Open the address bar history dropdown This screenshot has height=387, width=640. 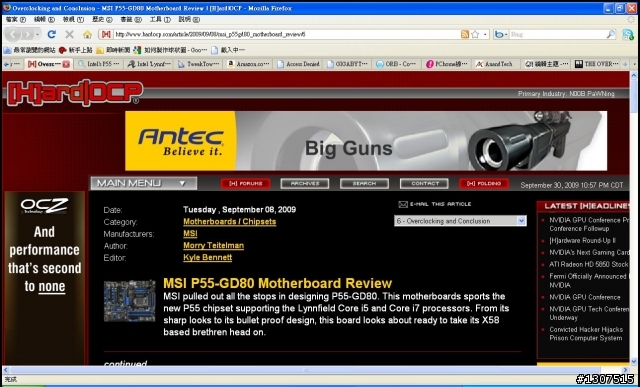(x=485, y=34)
